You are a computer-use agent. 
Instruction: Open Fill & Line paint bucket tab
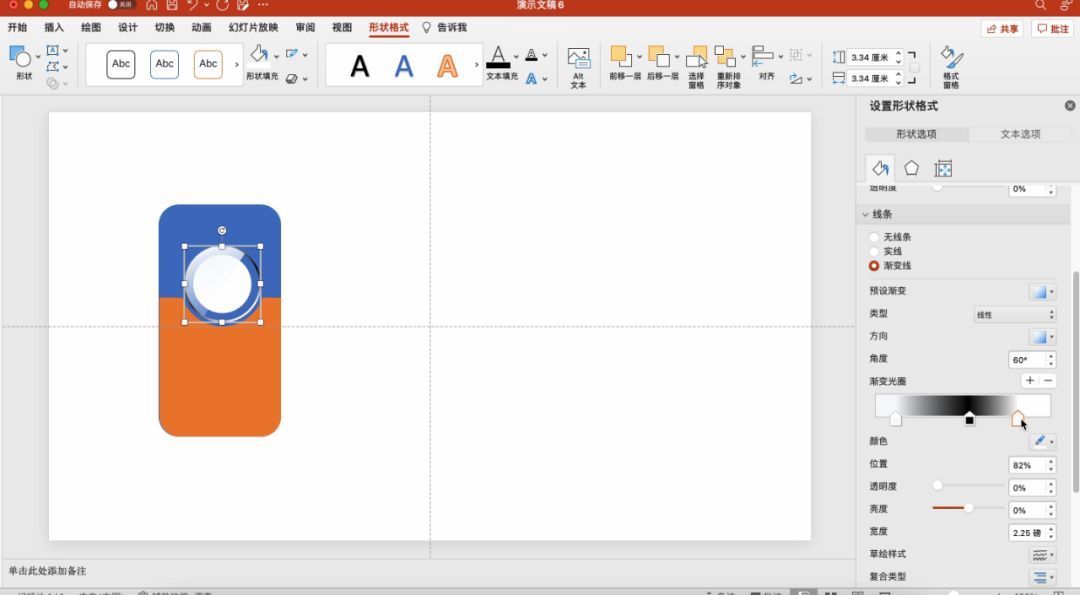click(880, 168)
